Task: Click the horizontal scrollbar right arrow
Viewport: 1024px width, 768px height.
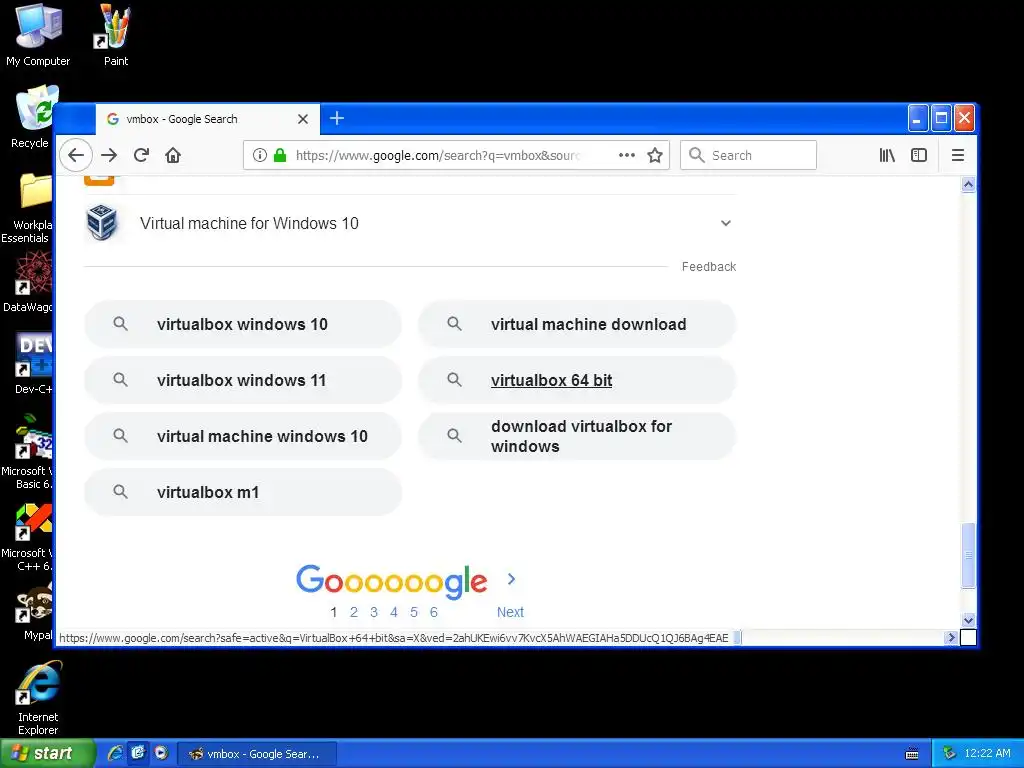Action: click(x=951, y=637)
